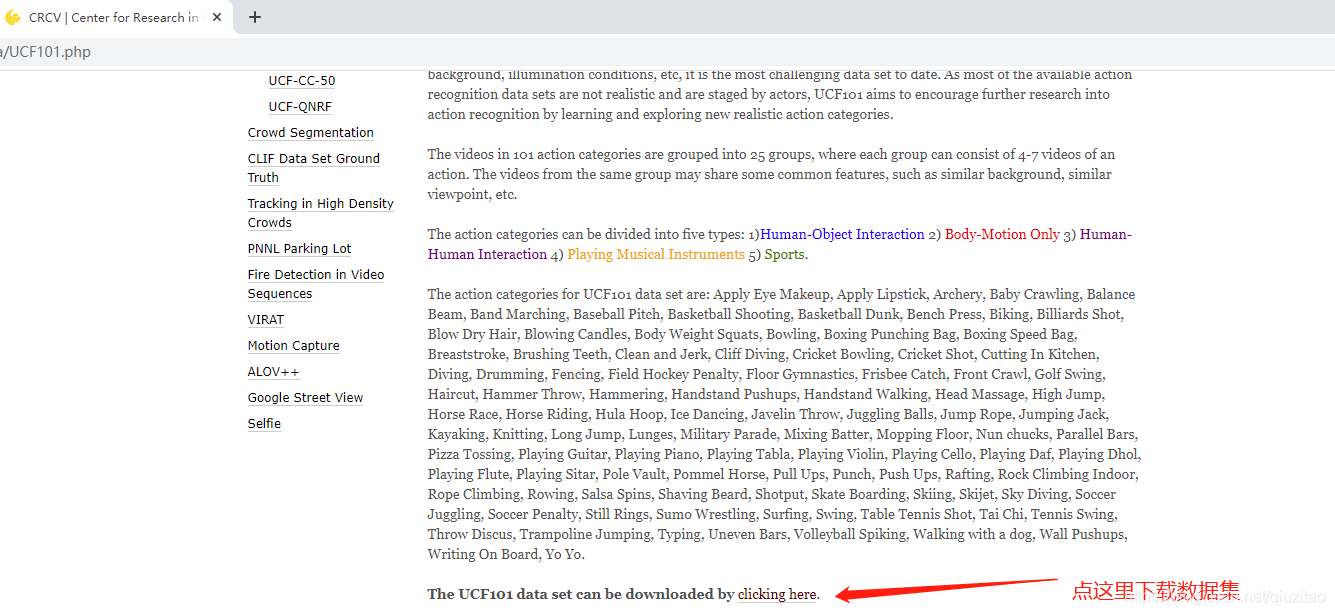
Task: Click the red 'Body-Motion Only' text
Action: pos(1002,234)
